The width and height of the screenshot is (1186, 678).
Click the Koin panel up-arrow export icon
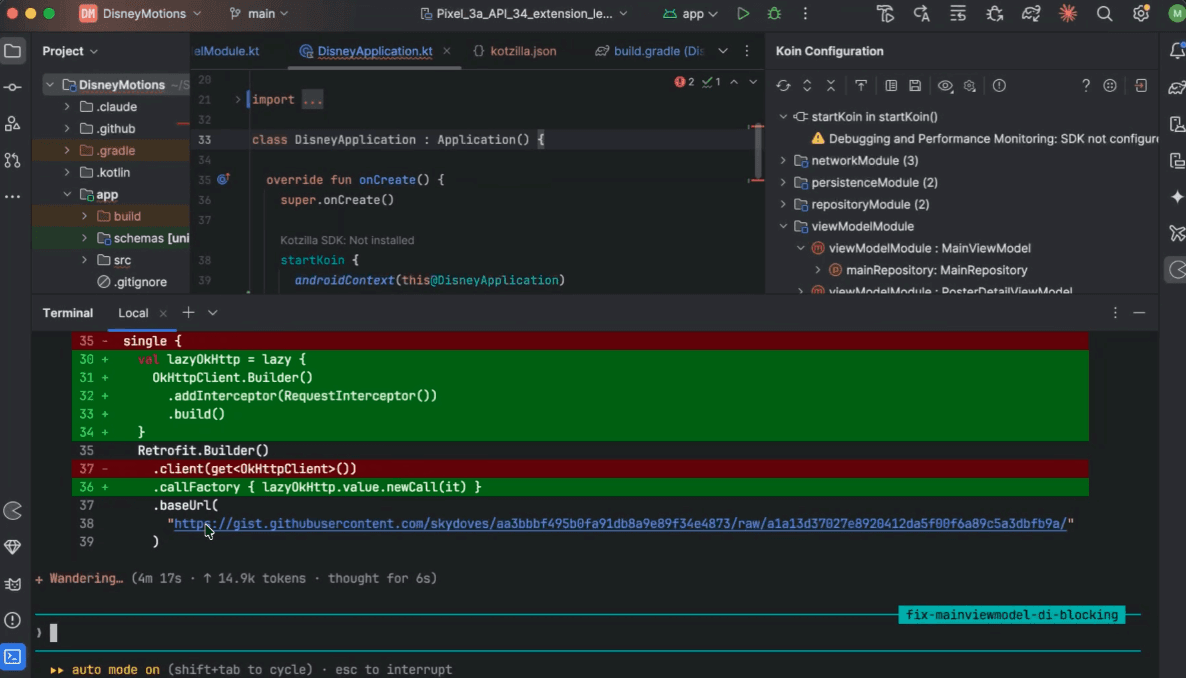(x=861, y=86)
